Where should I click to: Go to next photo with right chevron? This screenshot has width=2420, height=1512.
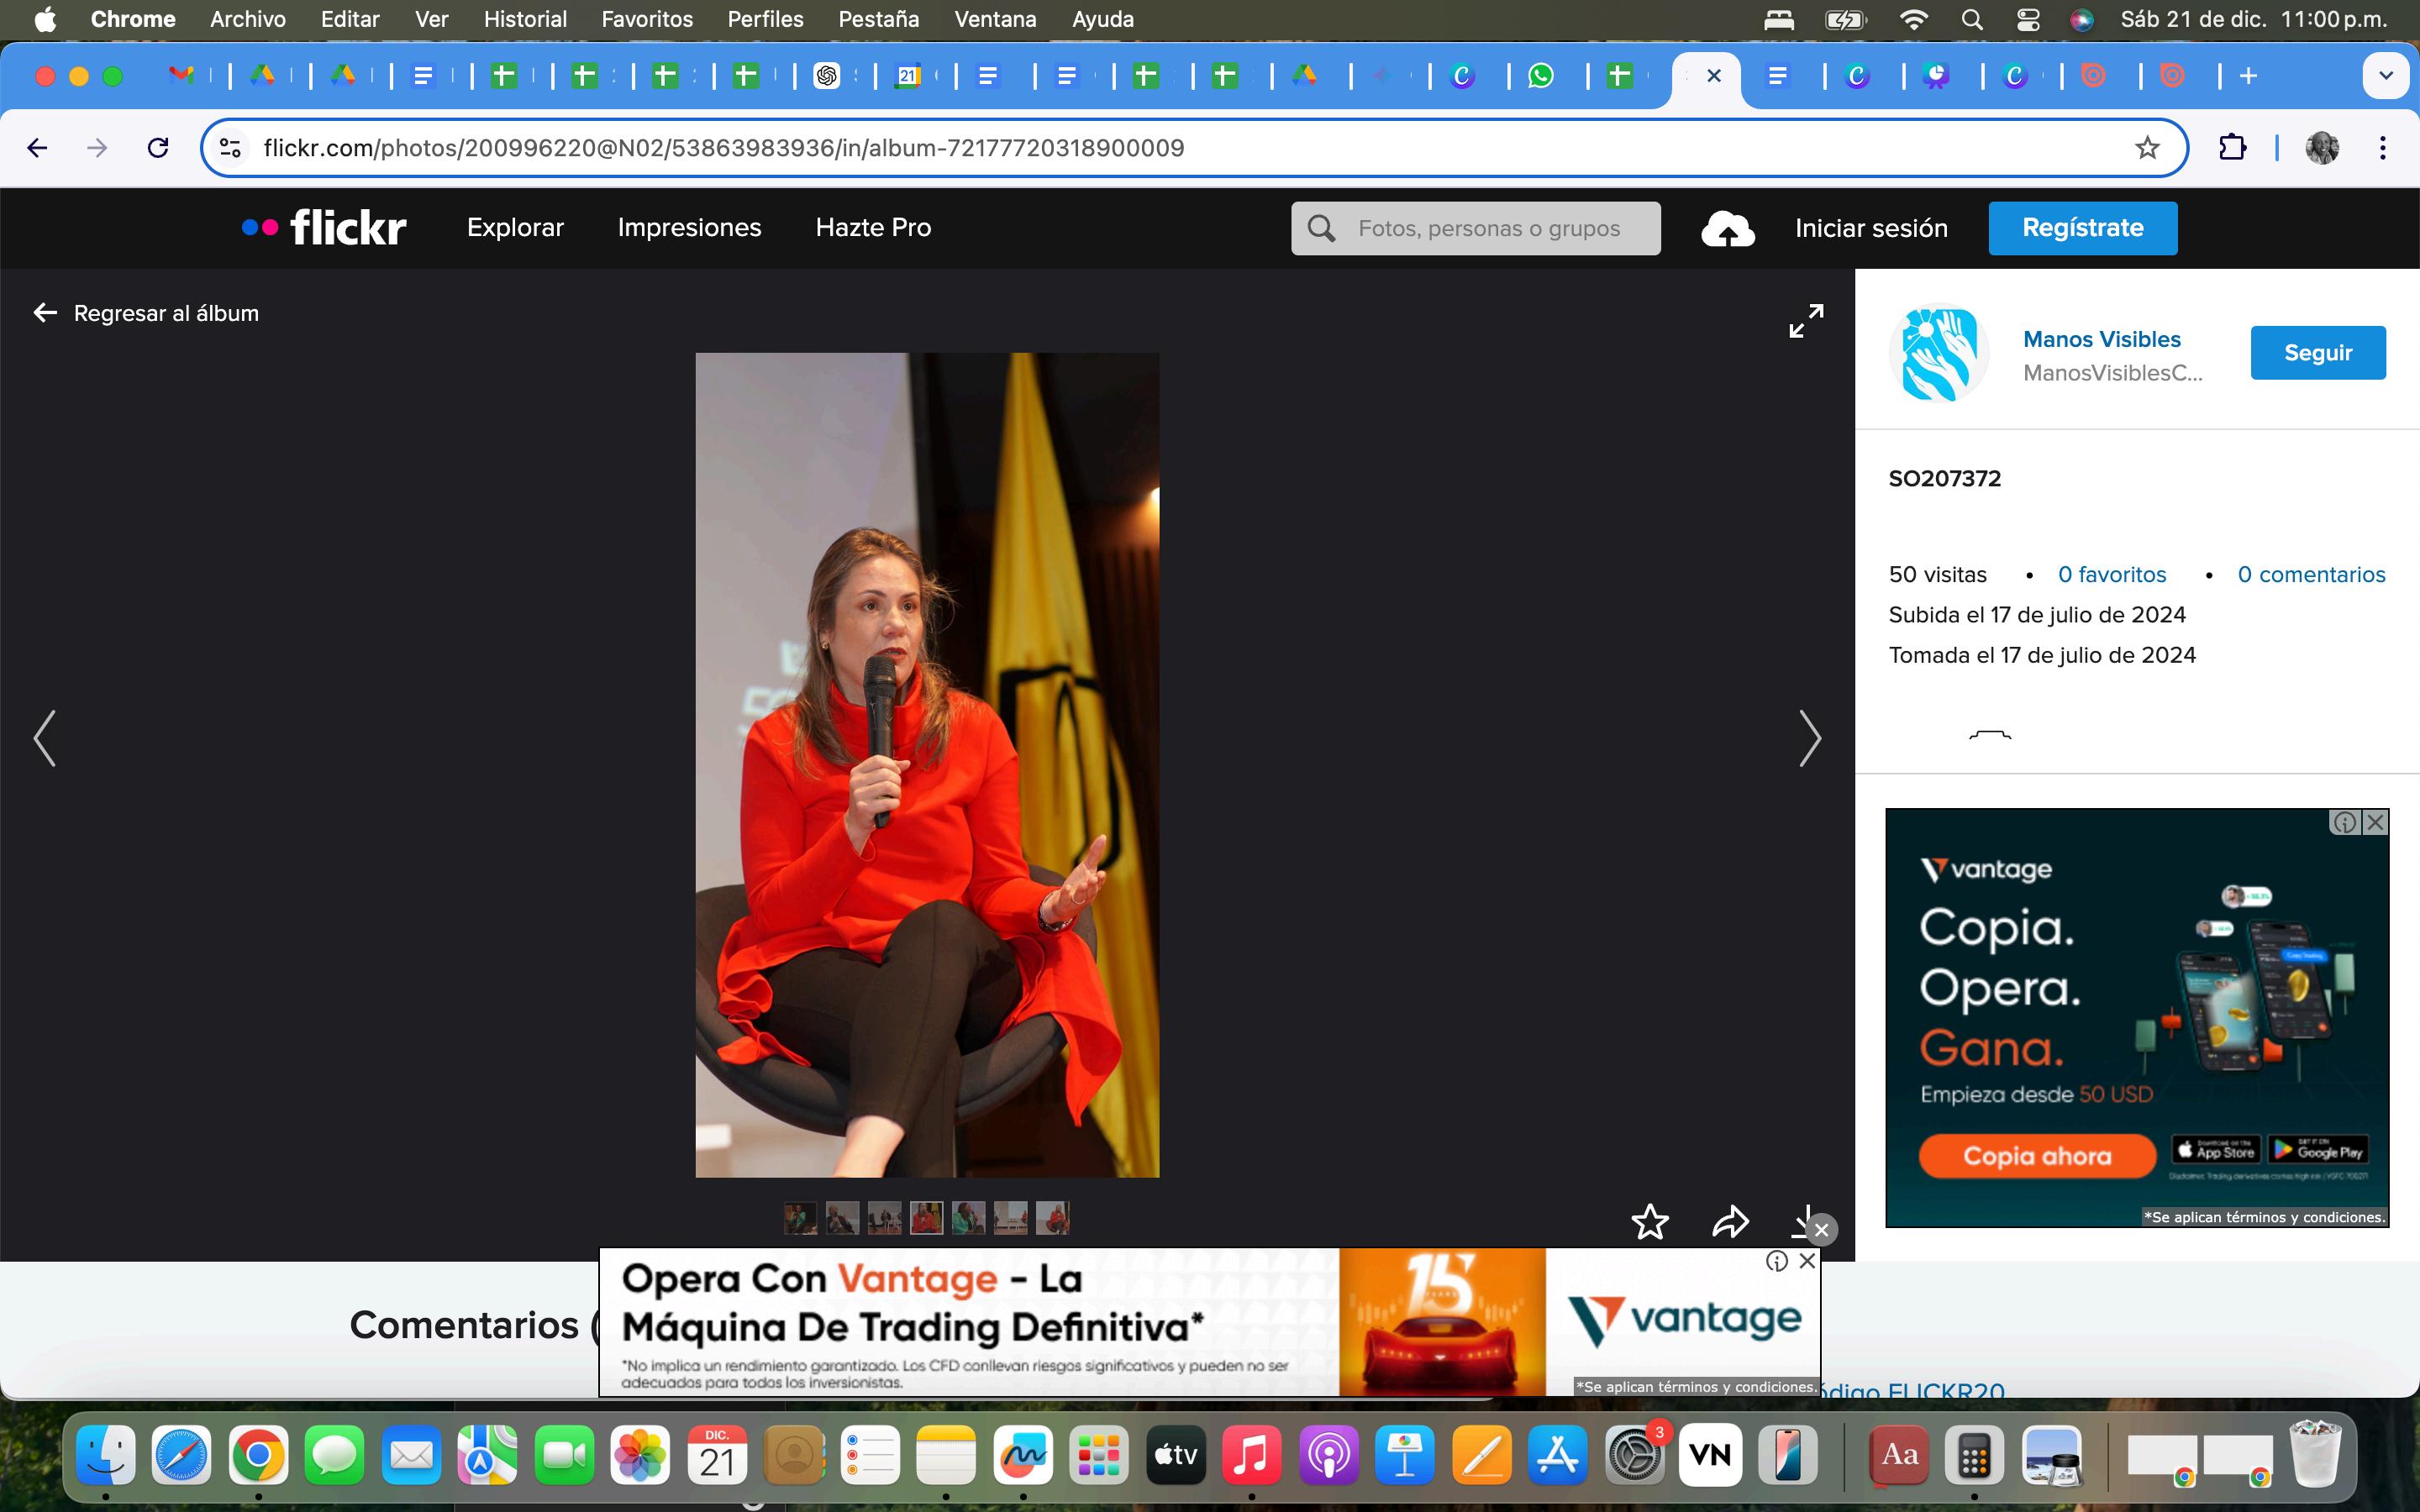[x=1809, y=738]
